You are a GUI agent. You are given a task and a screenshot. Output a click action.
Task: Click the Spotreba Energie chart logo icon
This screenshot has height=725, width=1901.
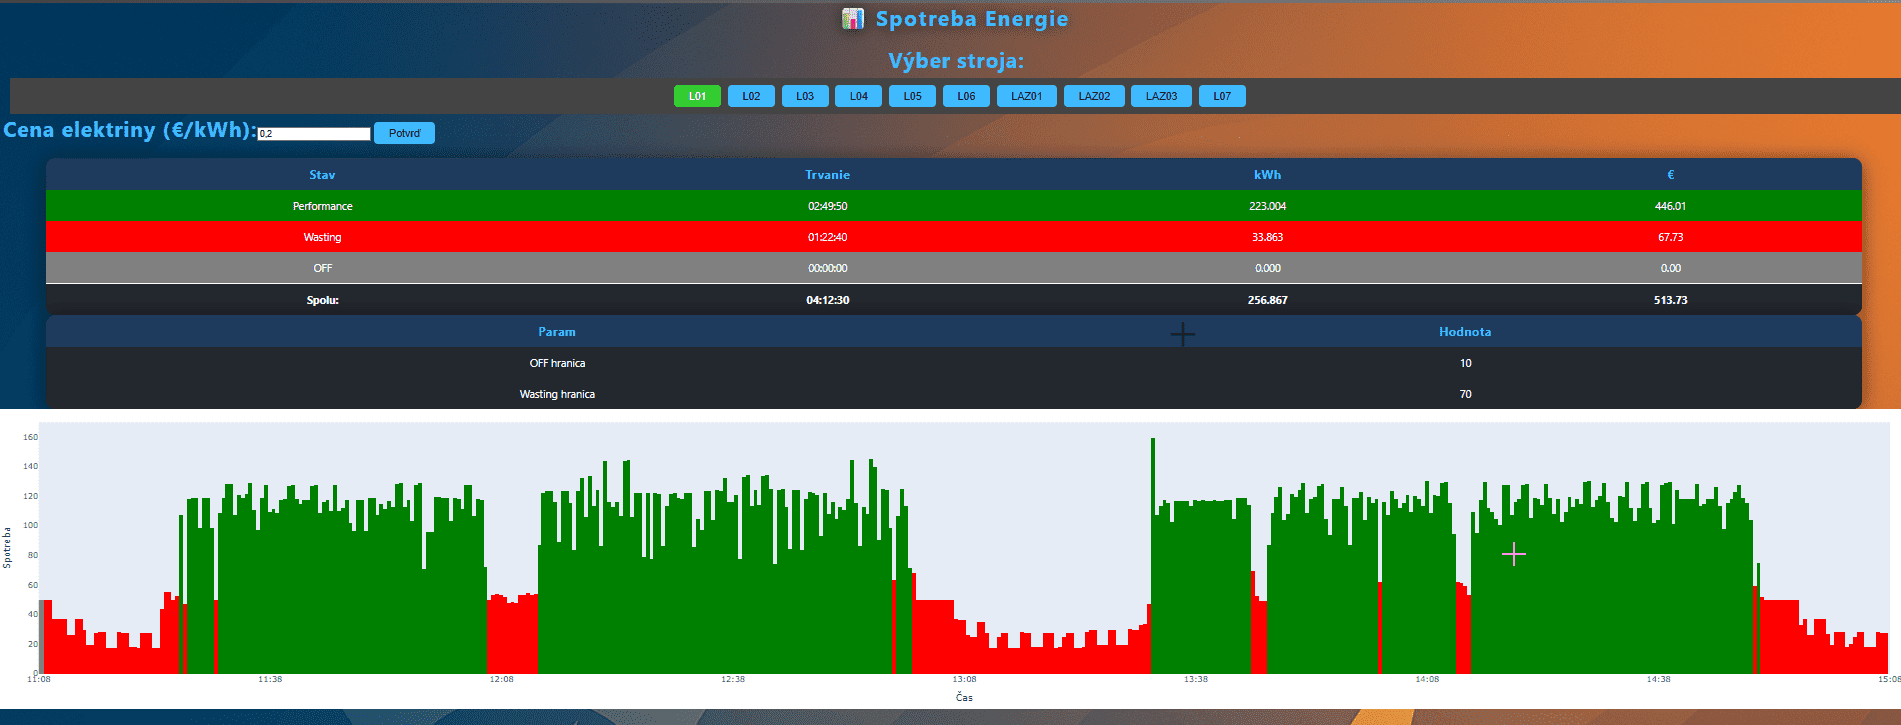tap(852, 19)
